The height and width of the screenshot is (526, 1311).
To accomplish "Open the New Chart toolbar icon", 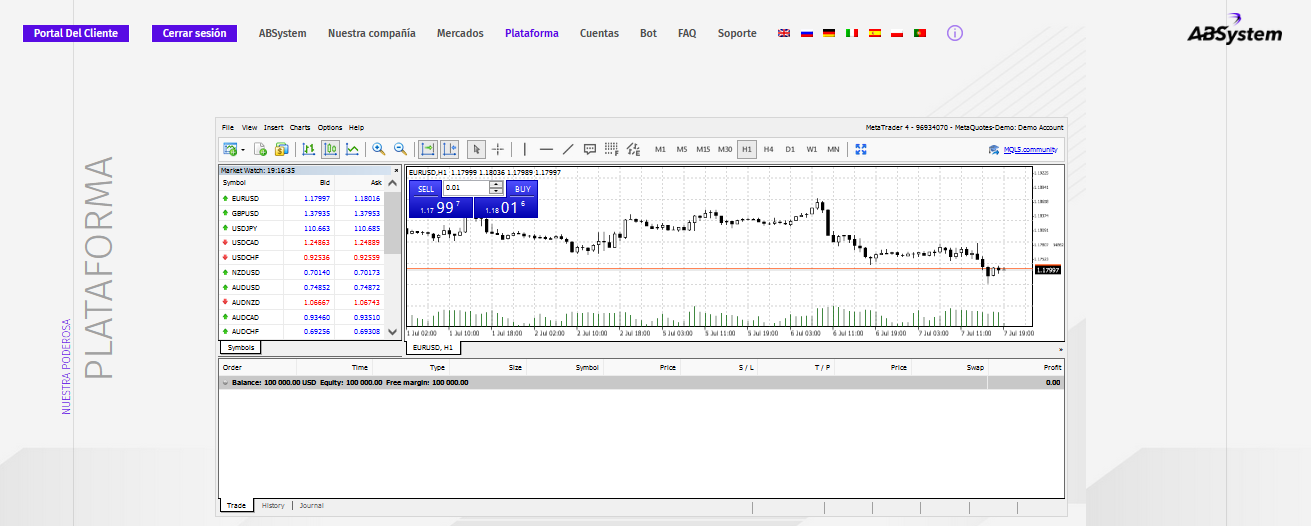I will [230, 149].
